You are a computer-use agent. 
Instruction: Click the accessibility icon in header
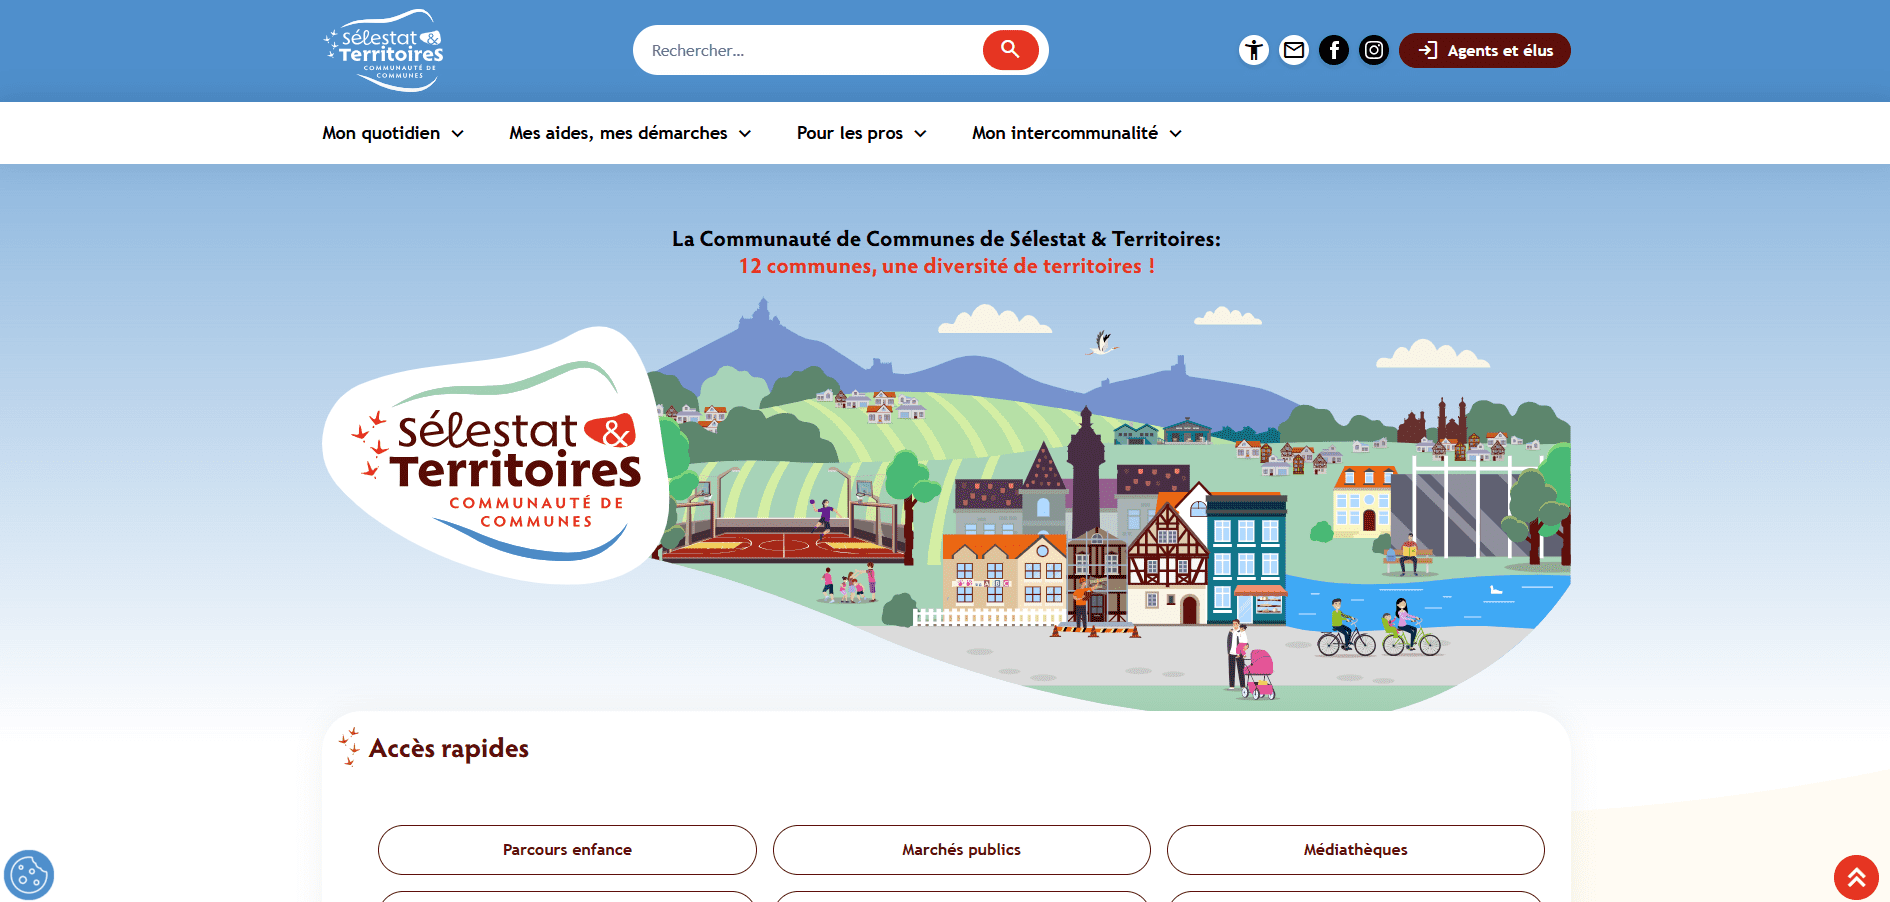(1253, 50)
